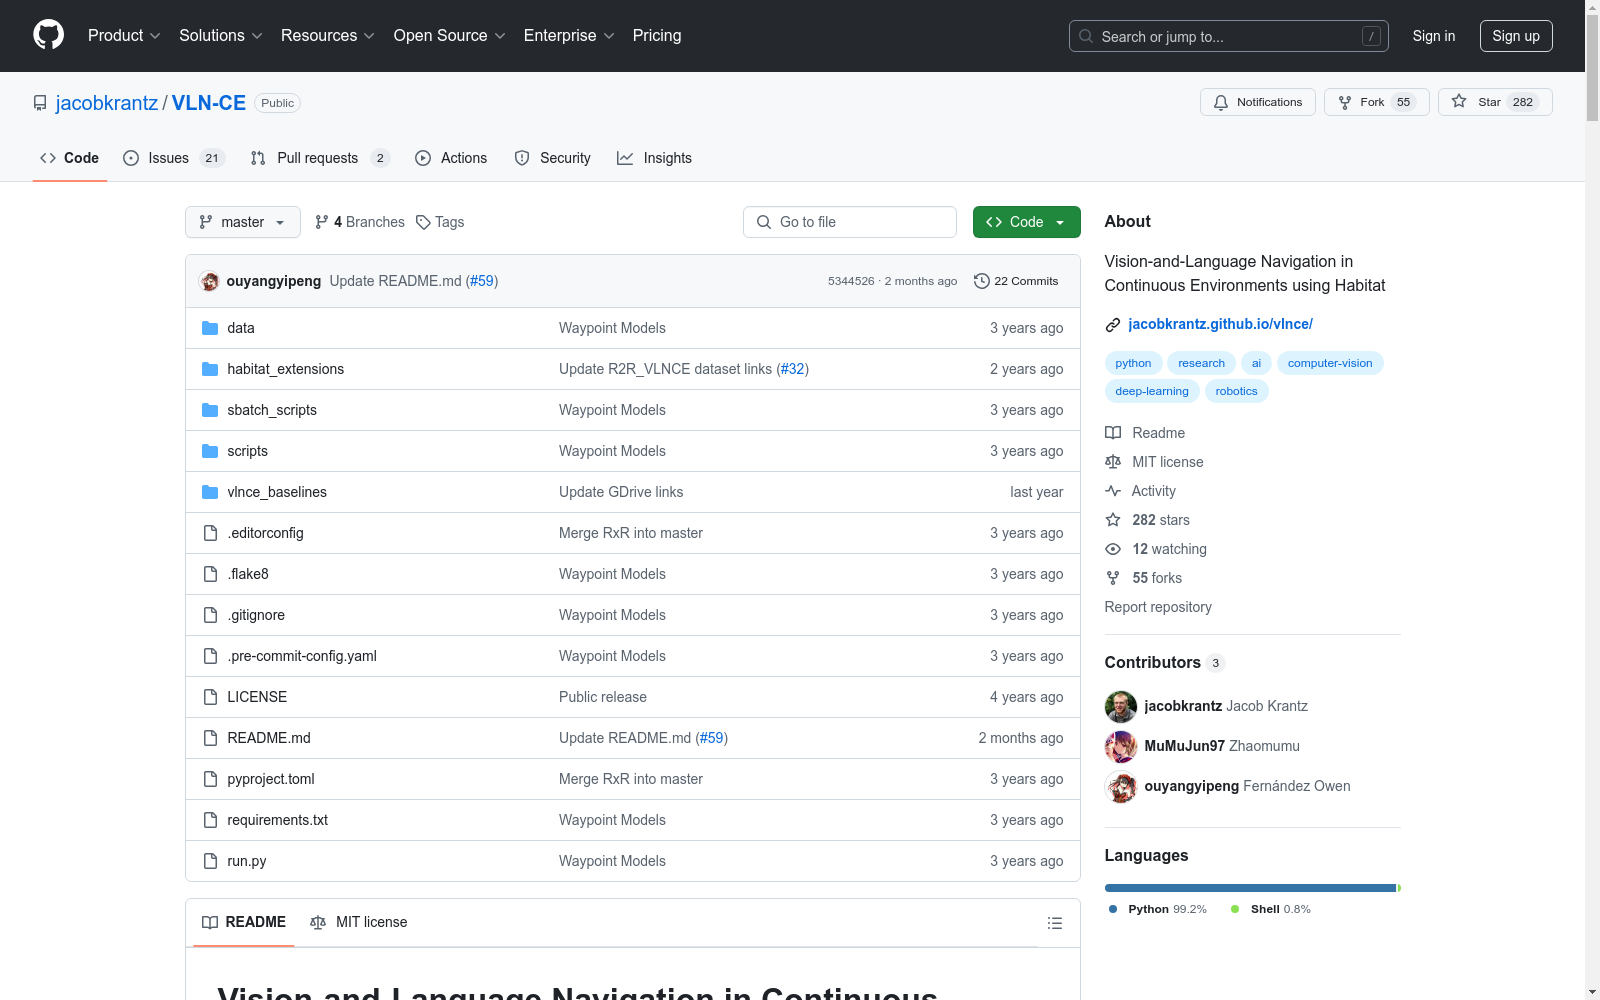This screenshot has height=1000, width=1600.
Task: Click the Fork icon
Action: [x=1345, y=102]
